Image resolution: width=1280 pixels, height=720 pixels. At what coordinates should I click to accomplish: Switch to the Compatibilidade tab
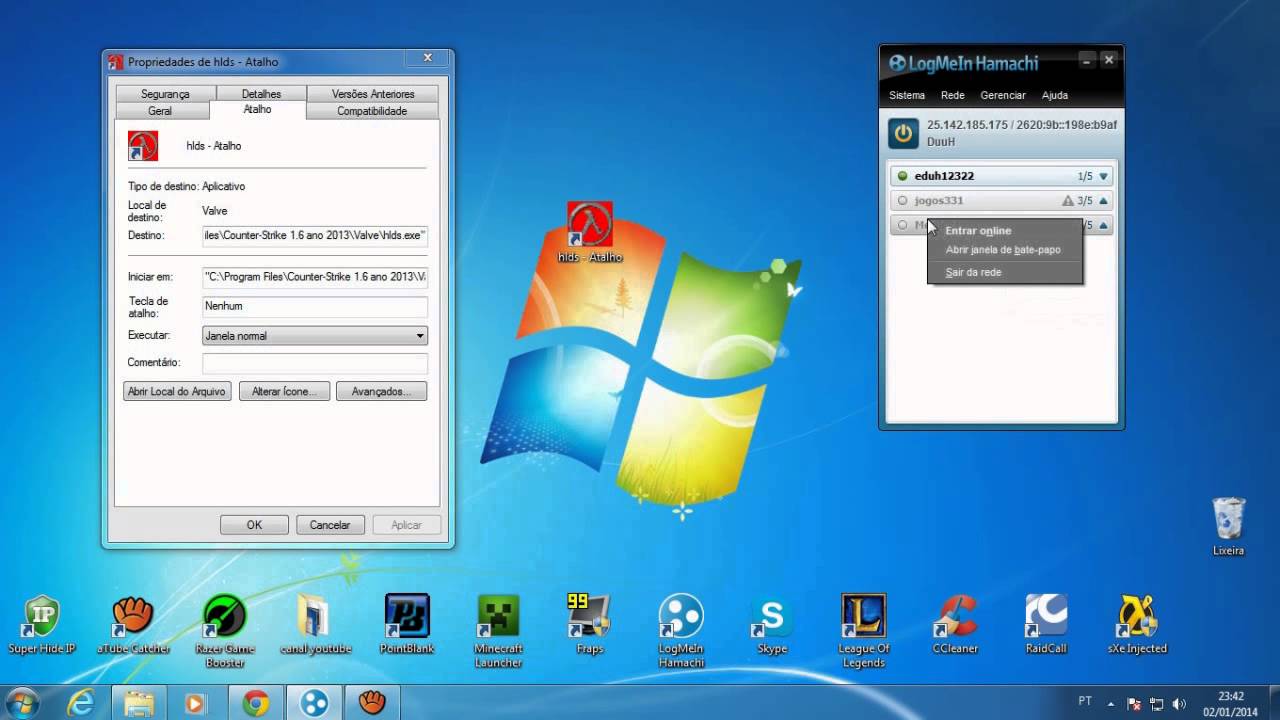(372, 111)
